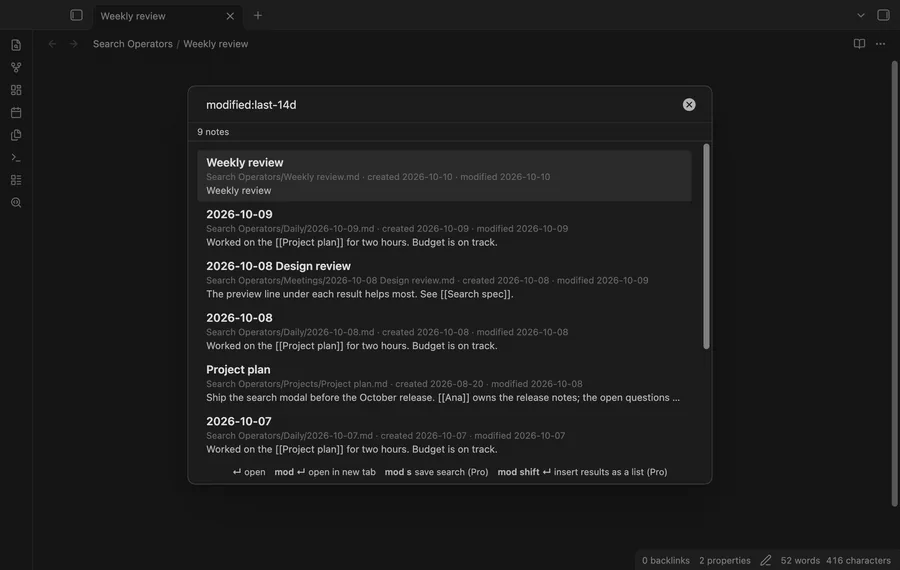Open the graph view icon
900x570 pixels.
point(16,67)
